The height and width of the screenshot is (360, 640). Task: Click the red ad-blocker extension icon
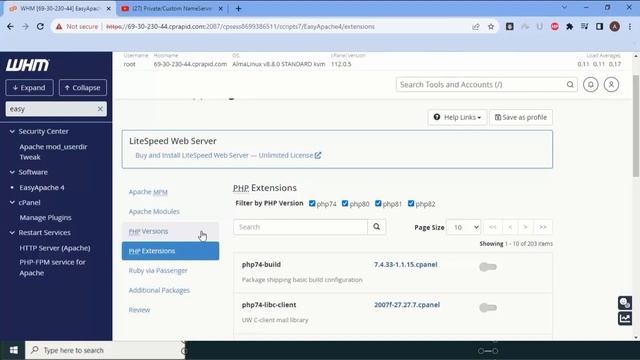(x=554, y=27)
